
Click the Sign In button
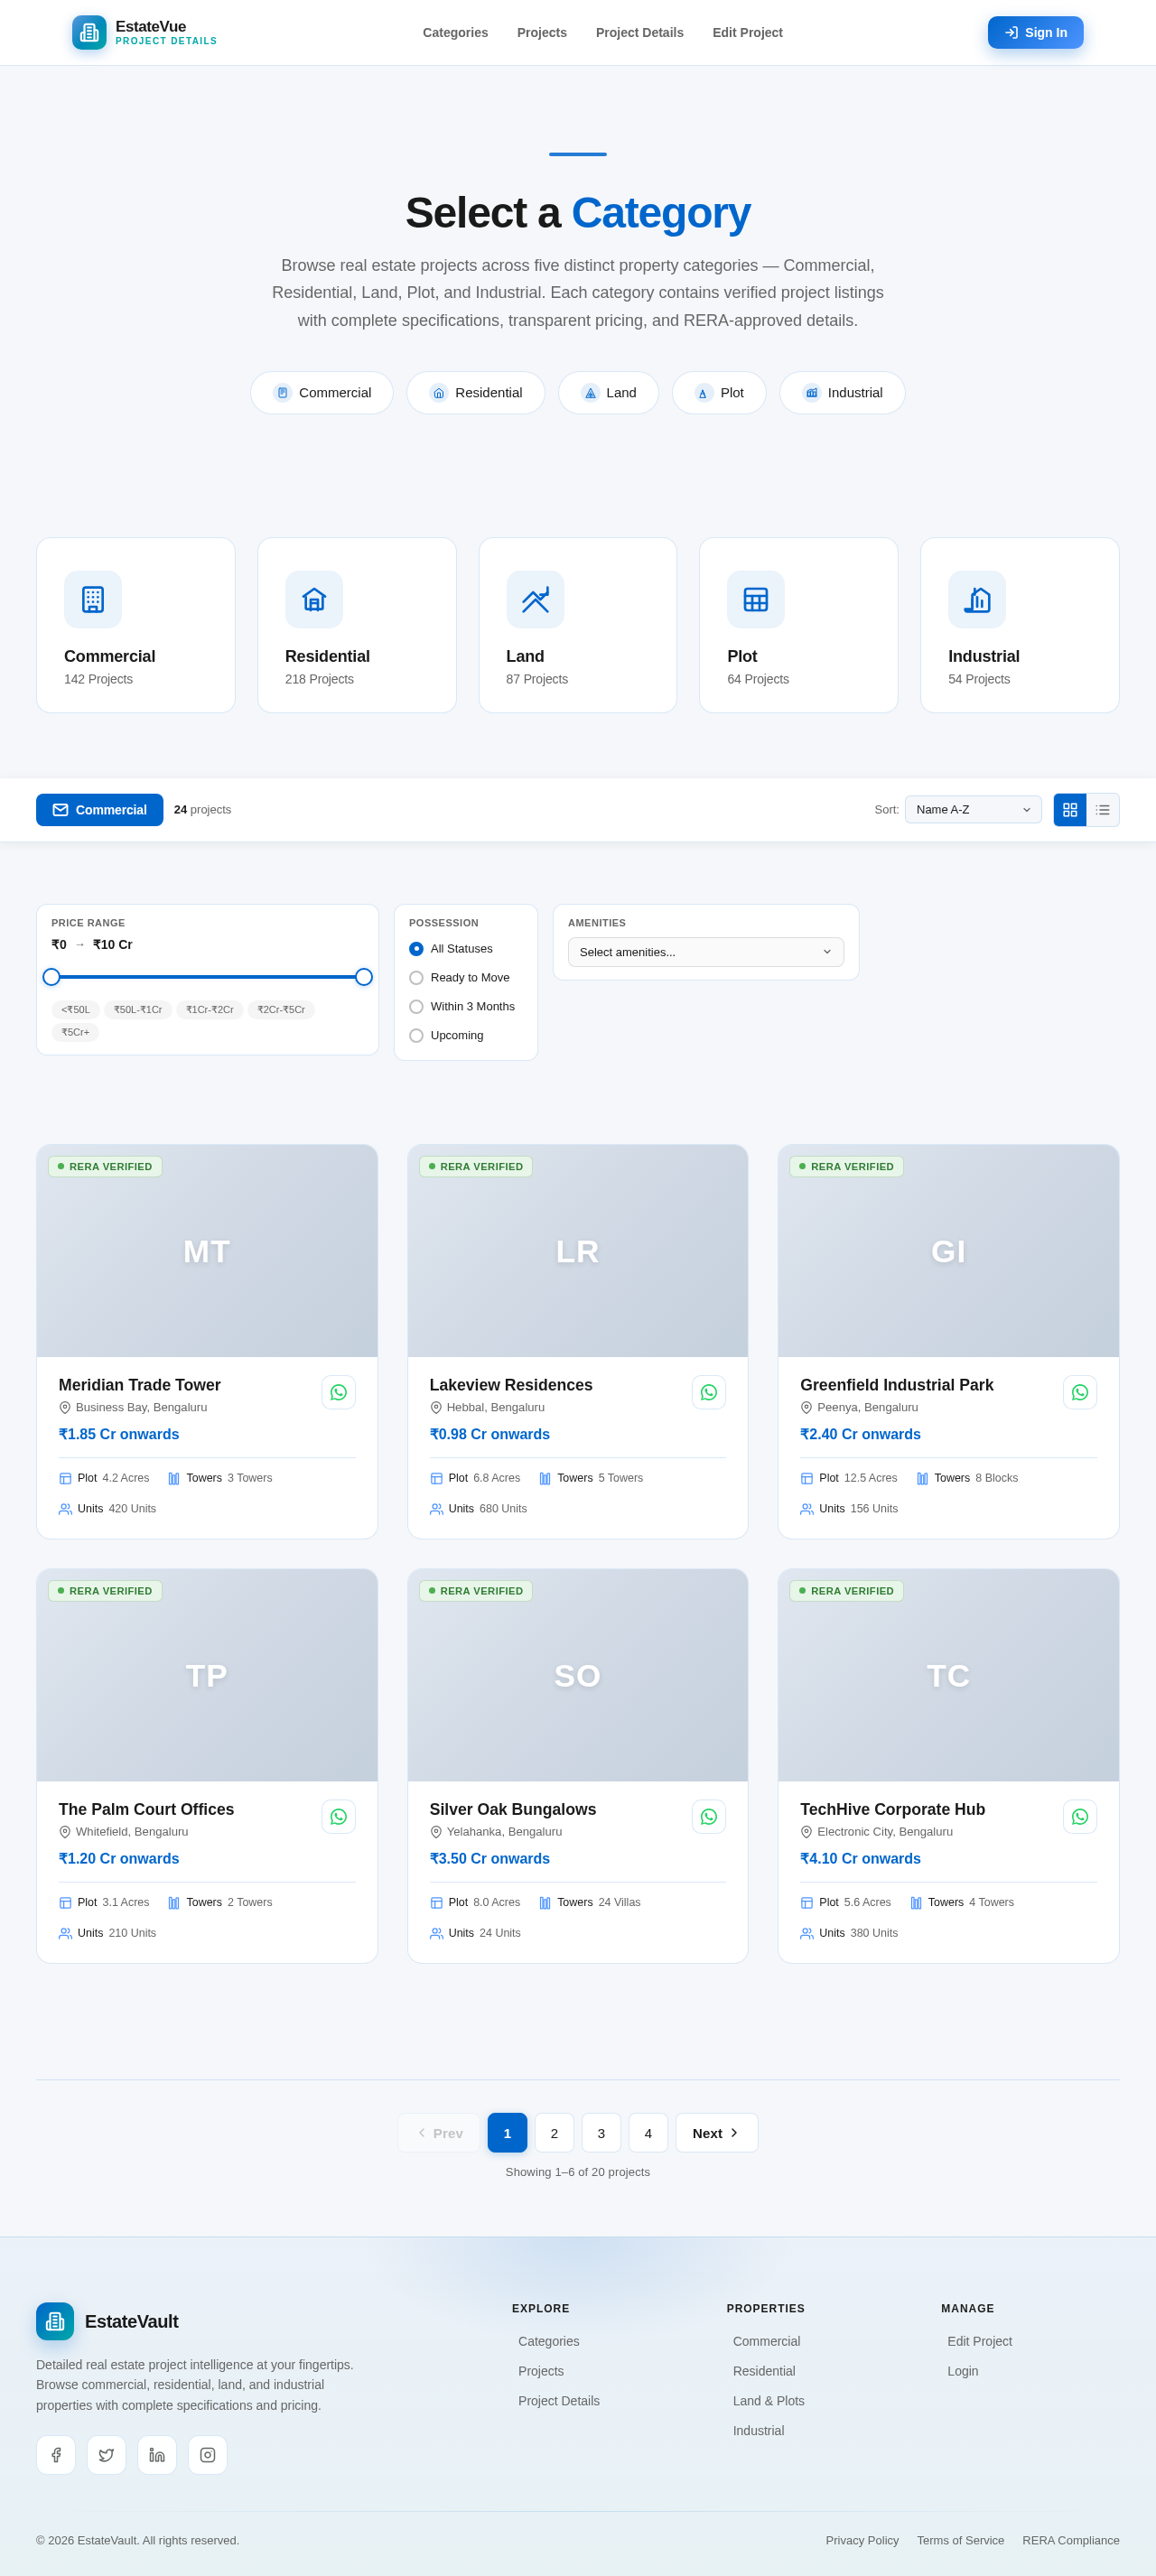pyautogui.click(x=1035, y=32)
